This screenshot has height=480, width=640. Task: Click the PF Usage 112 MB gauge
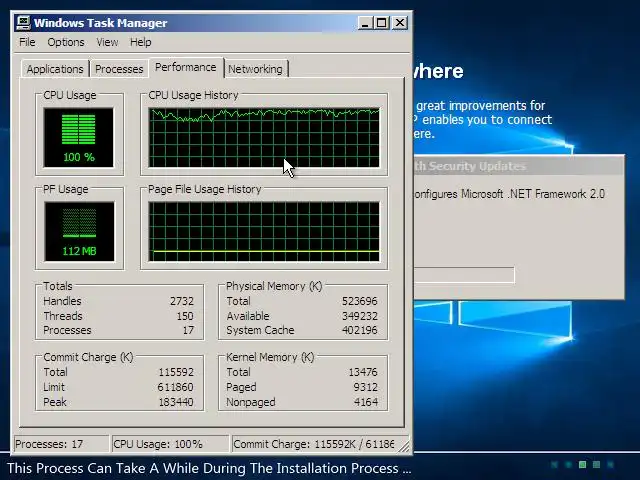tap(79, 231)
